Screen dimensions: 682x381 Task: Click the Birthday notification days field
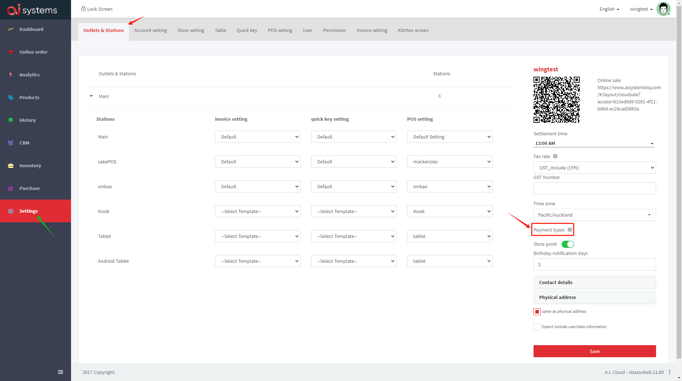tap(595, 264)
